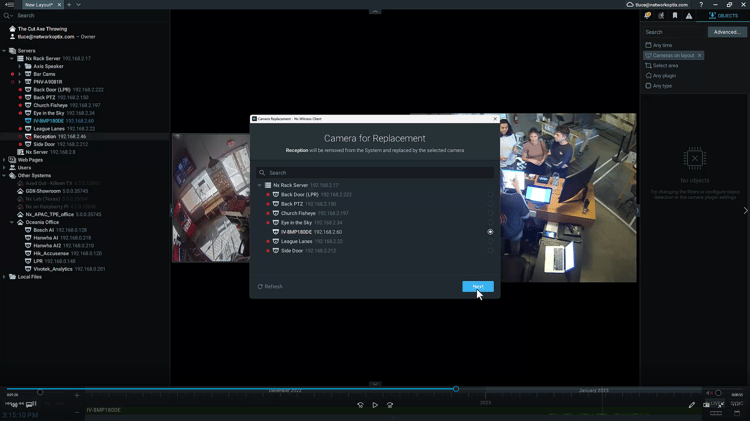Click Next in Camera Replacement dialog

click(x=478, y=287)
